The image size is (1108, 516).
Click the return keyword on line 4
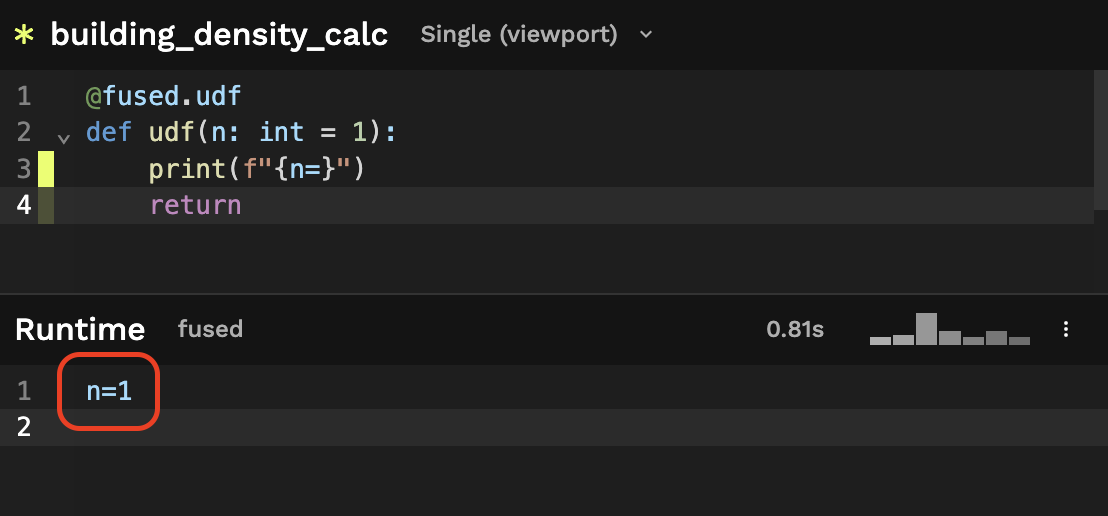coord(195,206)
